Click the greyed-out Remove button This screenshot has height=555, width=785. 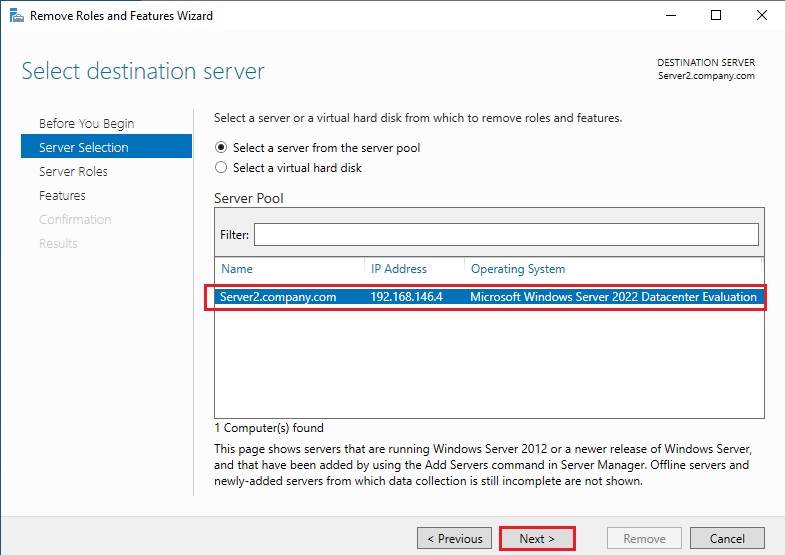645,539
